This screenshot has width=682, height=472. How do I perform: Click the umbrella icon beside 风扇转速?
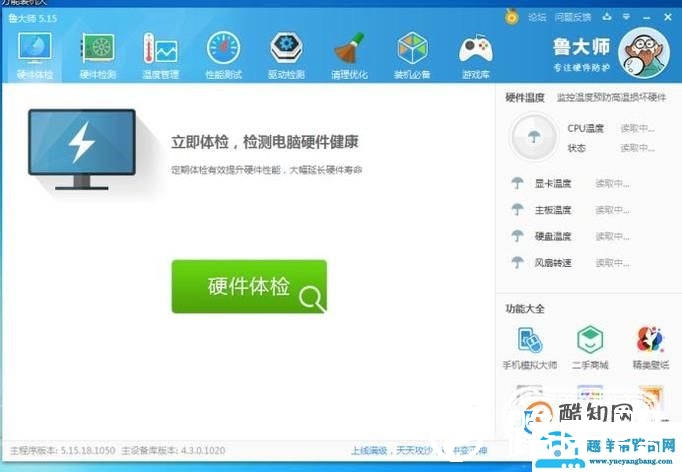coord(517,262)
